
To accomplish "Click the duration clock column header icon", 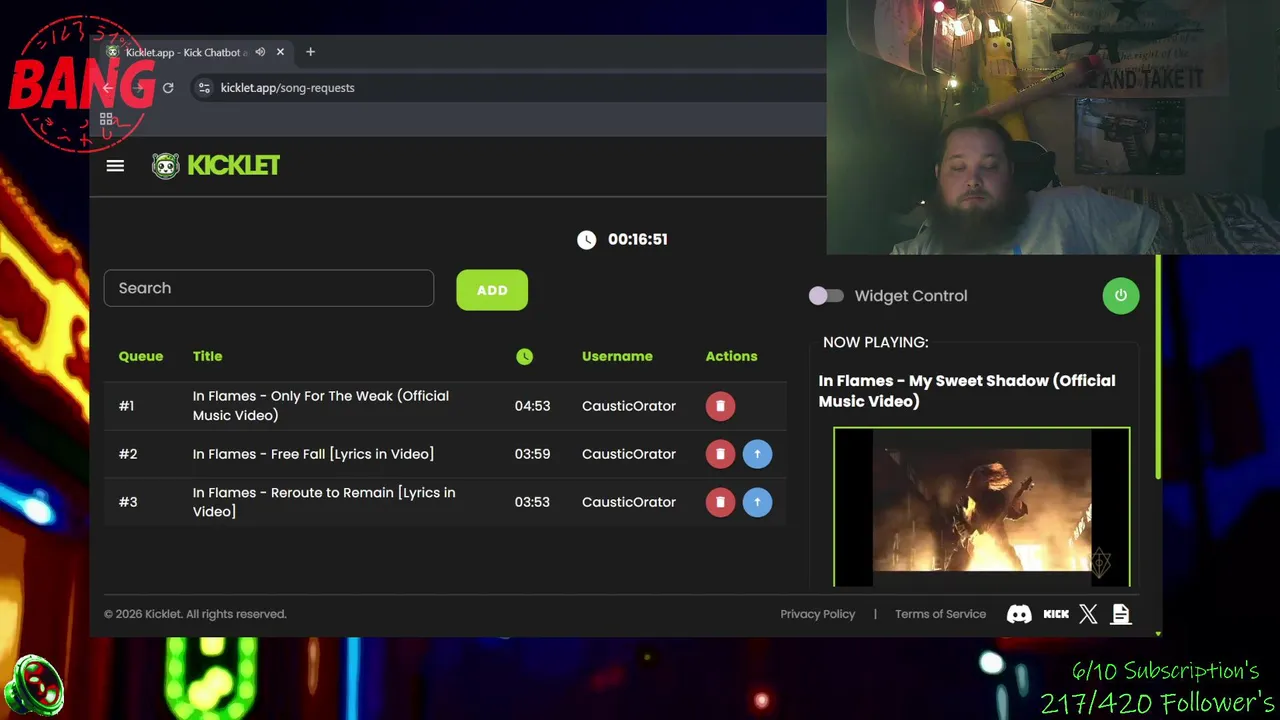I will pyautogui.click(x=525, y=356).
